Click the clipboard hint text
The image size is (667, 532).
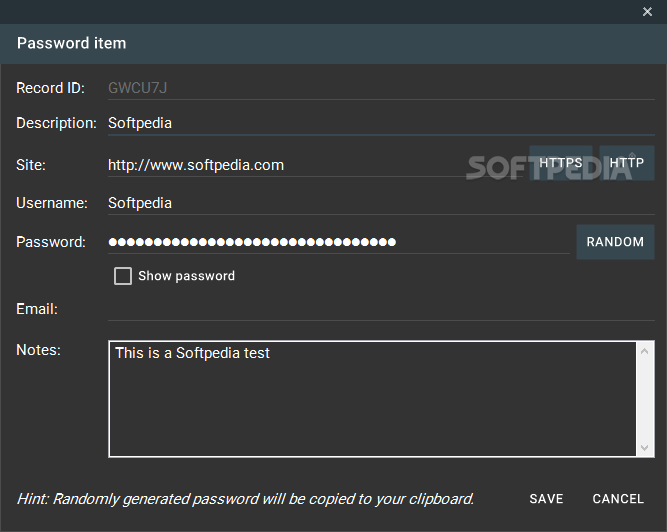point(245,499)
